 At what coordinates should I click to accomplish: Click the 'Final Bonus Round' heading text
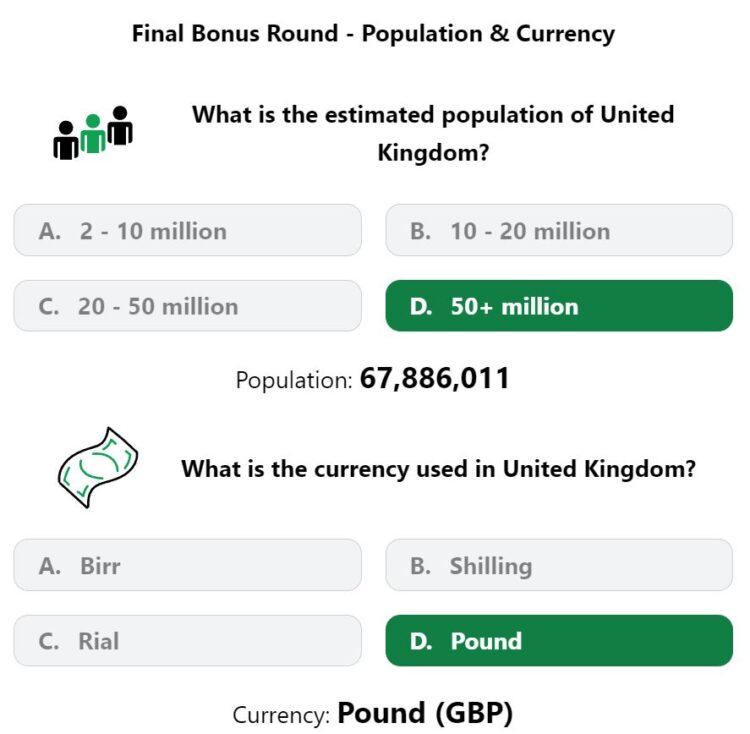pos(235,33)
